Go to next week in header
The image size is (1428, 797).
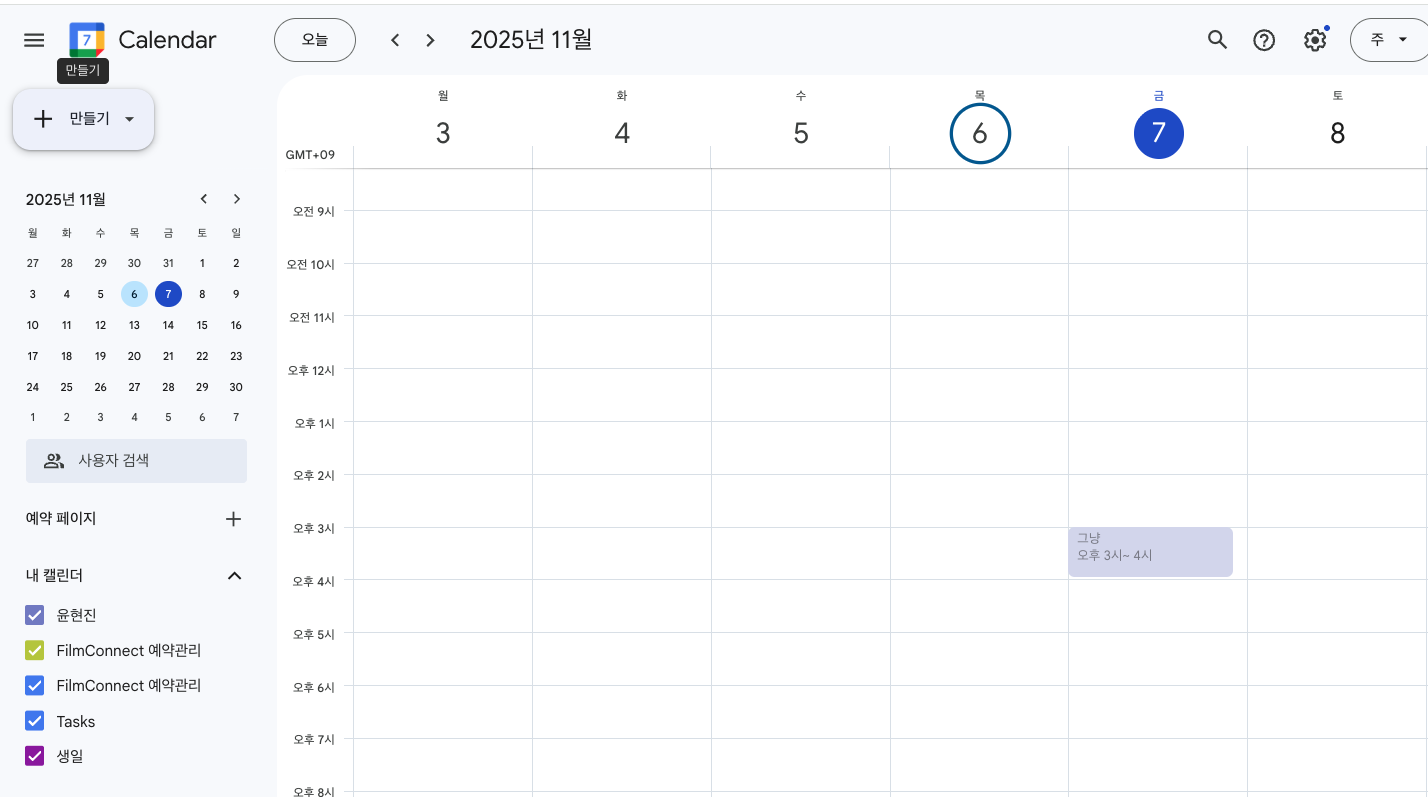tap(430, 40)
